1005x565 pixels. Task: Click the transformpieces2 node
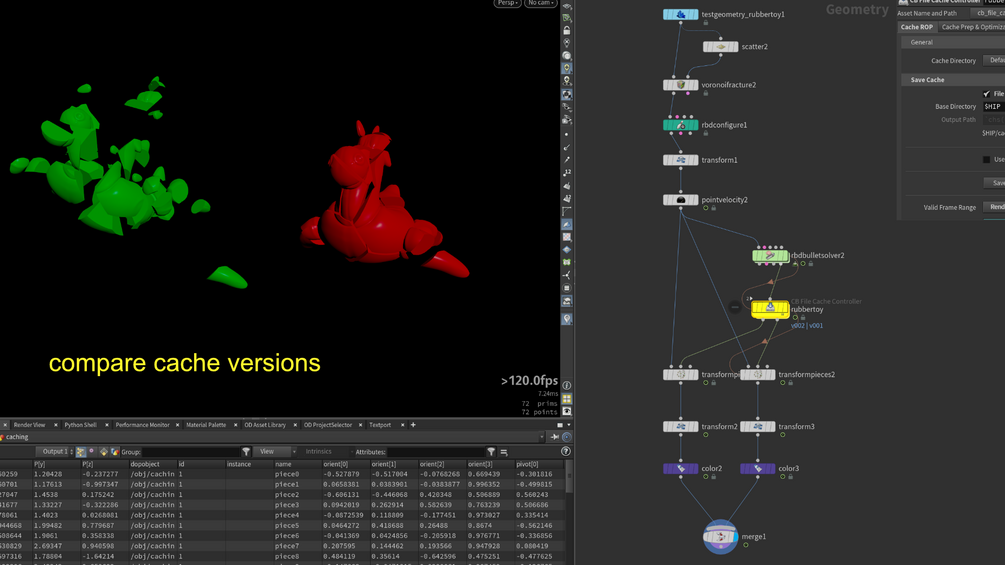[758, 375]
